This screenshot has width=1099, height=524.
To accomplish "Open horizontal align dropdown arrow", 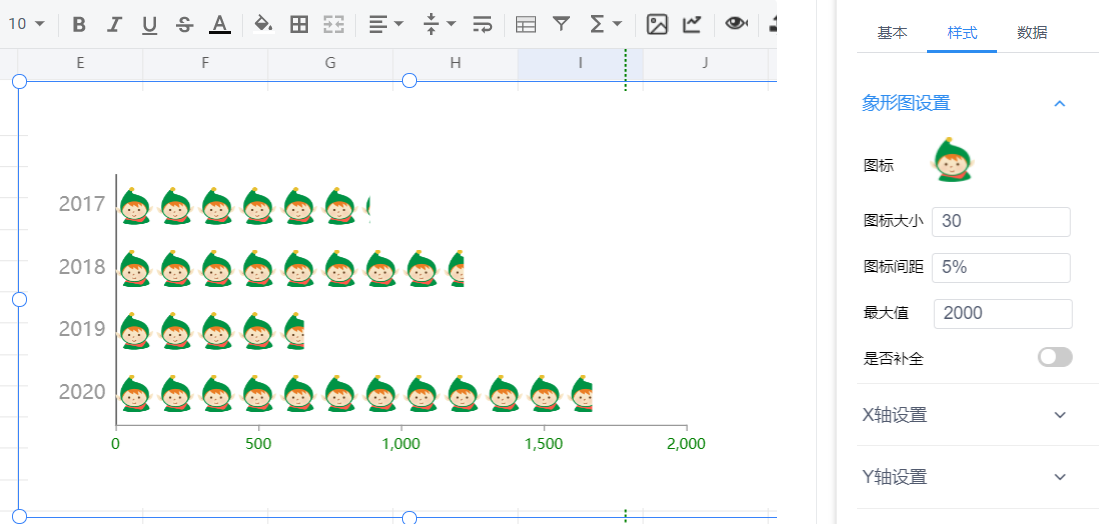I will 399,25.
